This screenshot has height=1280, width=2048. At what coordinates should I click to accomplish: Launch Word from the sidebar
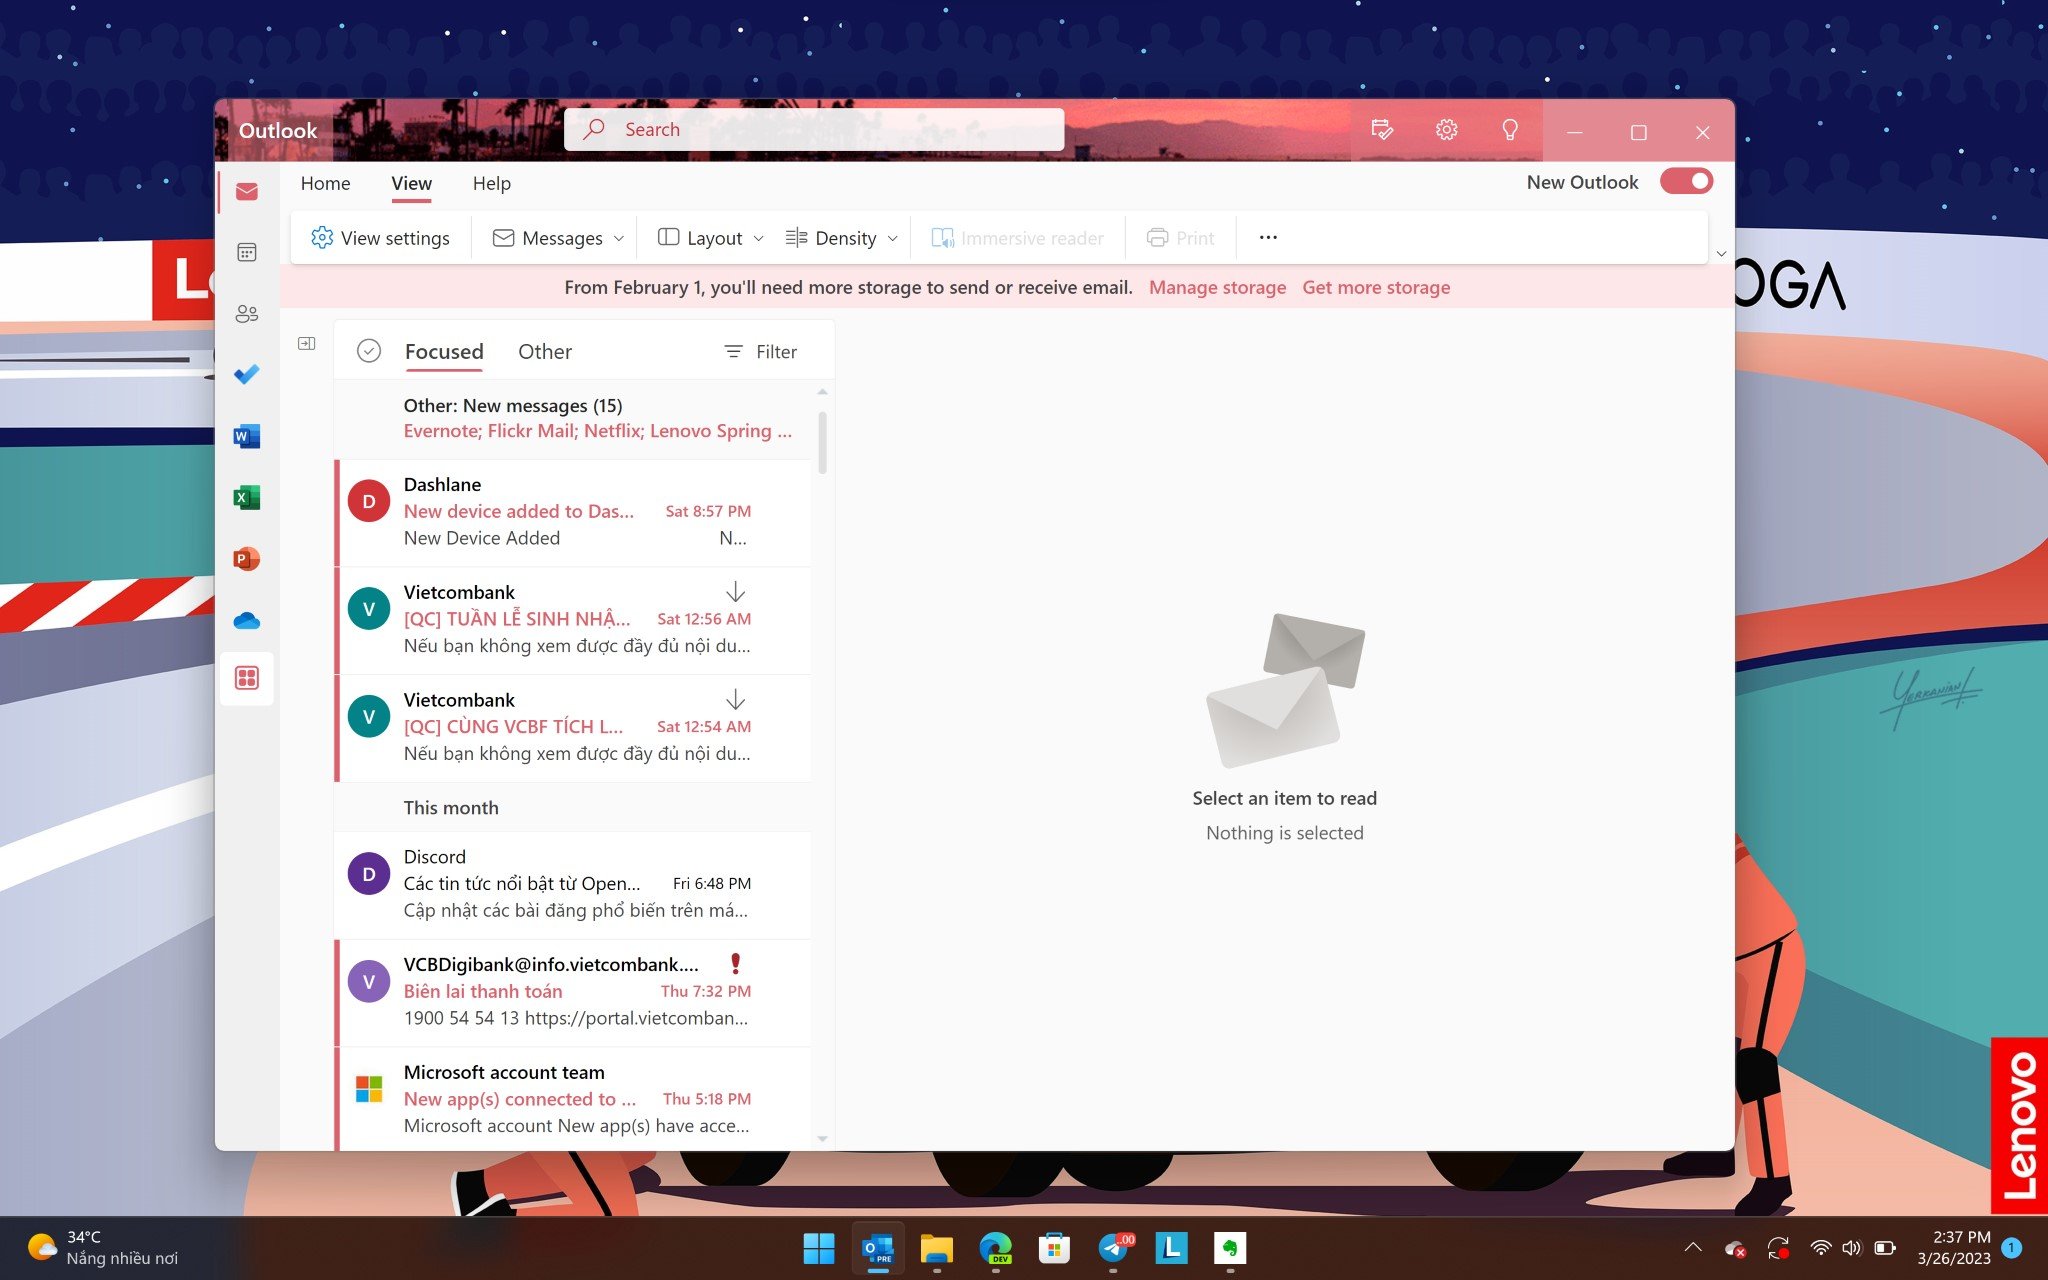point(247,436)
